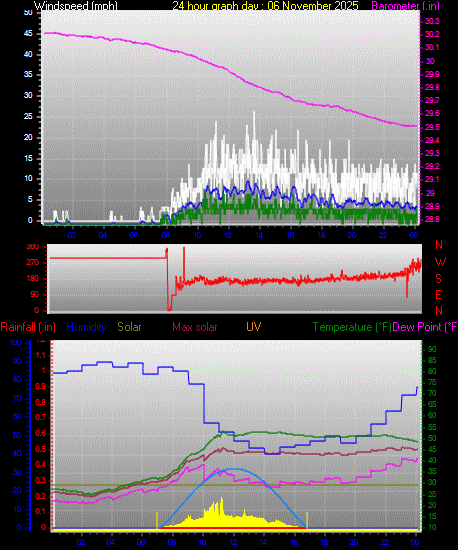Click the upper compass 'N' next to 360
Screen dimensions: 458x550
tap(439, 245)
